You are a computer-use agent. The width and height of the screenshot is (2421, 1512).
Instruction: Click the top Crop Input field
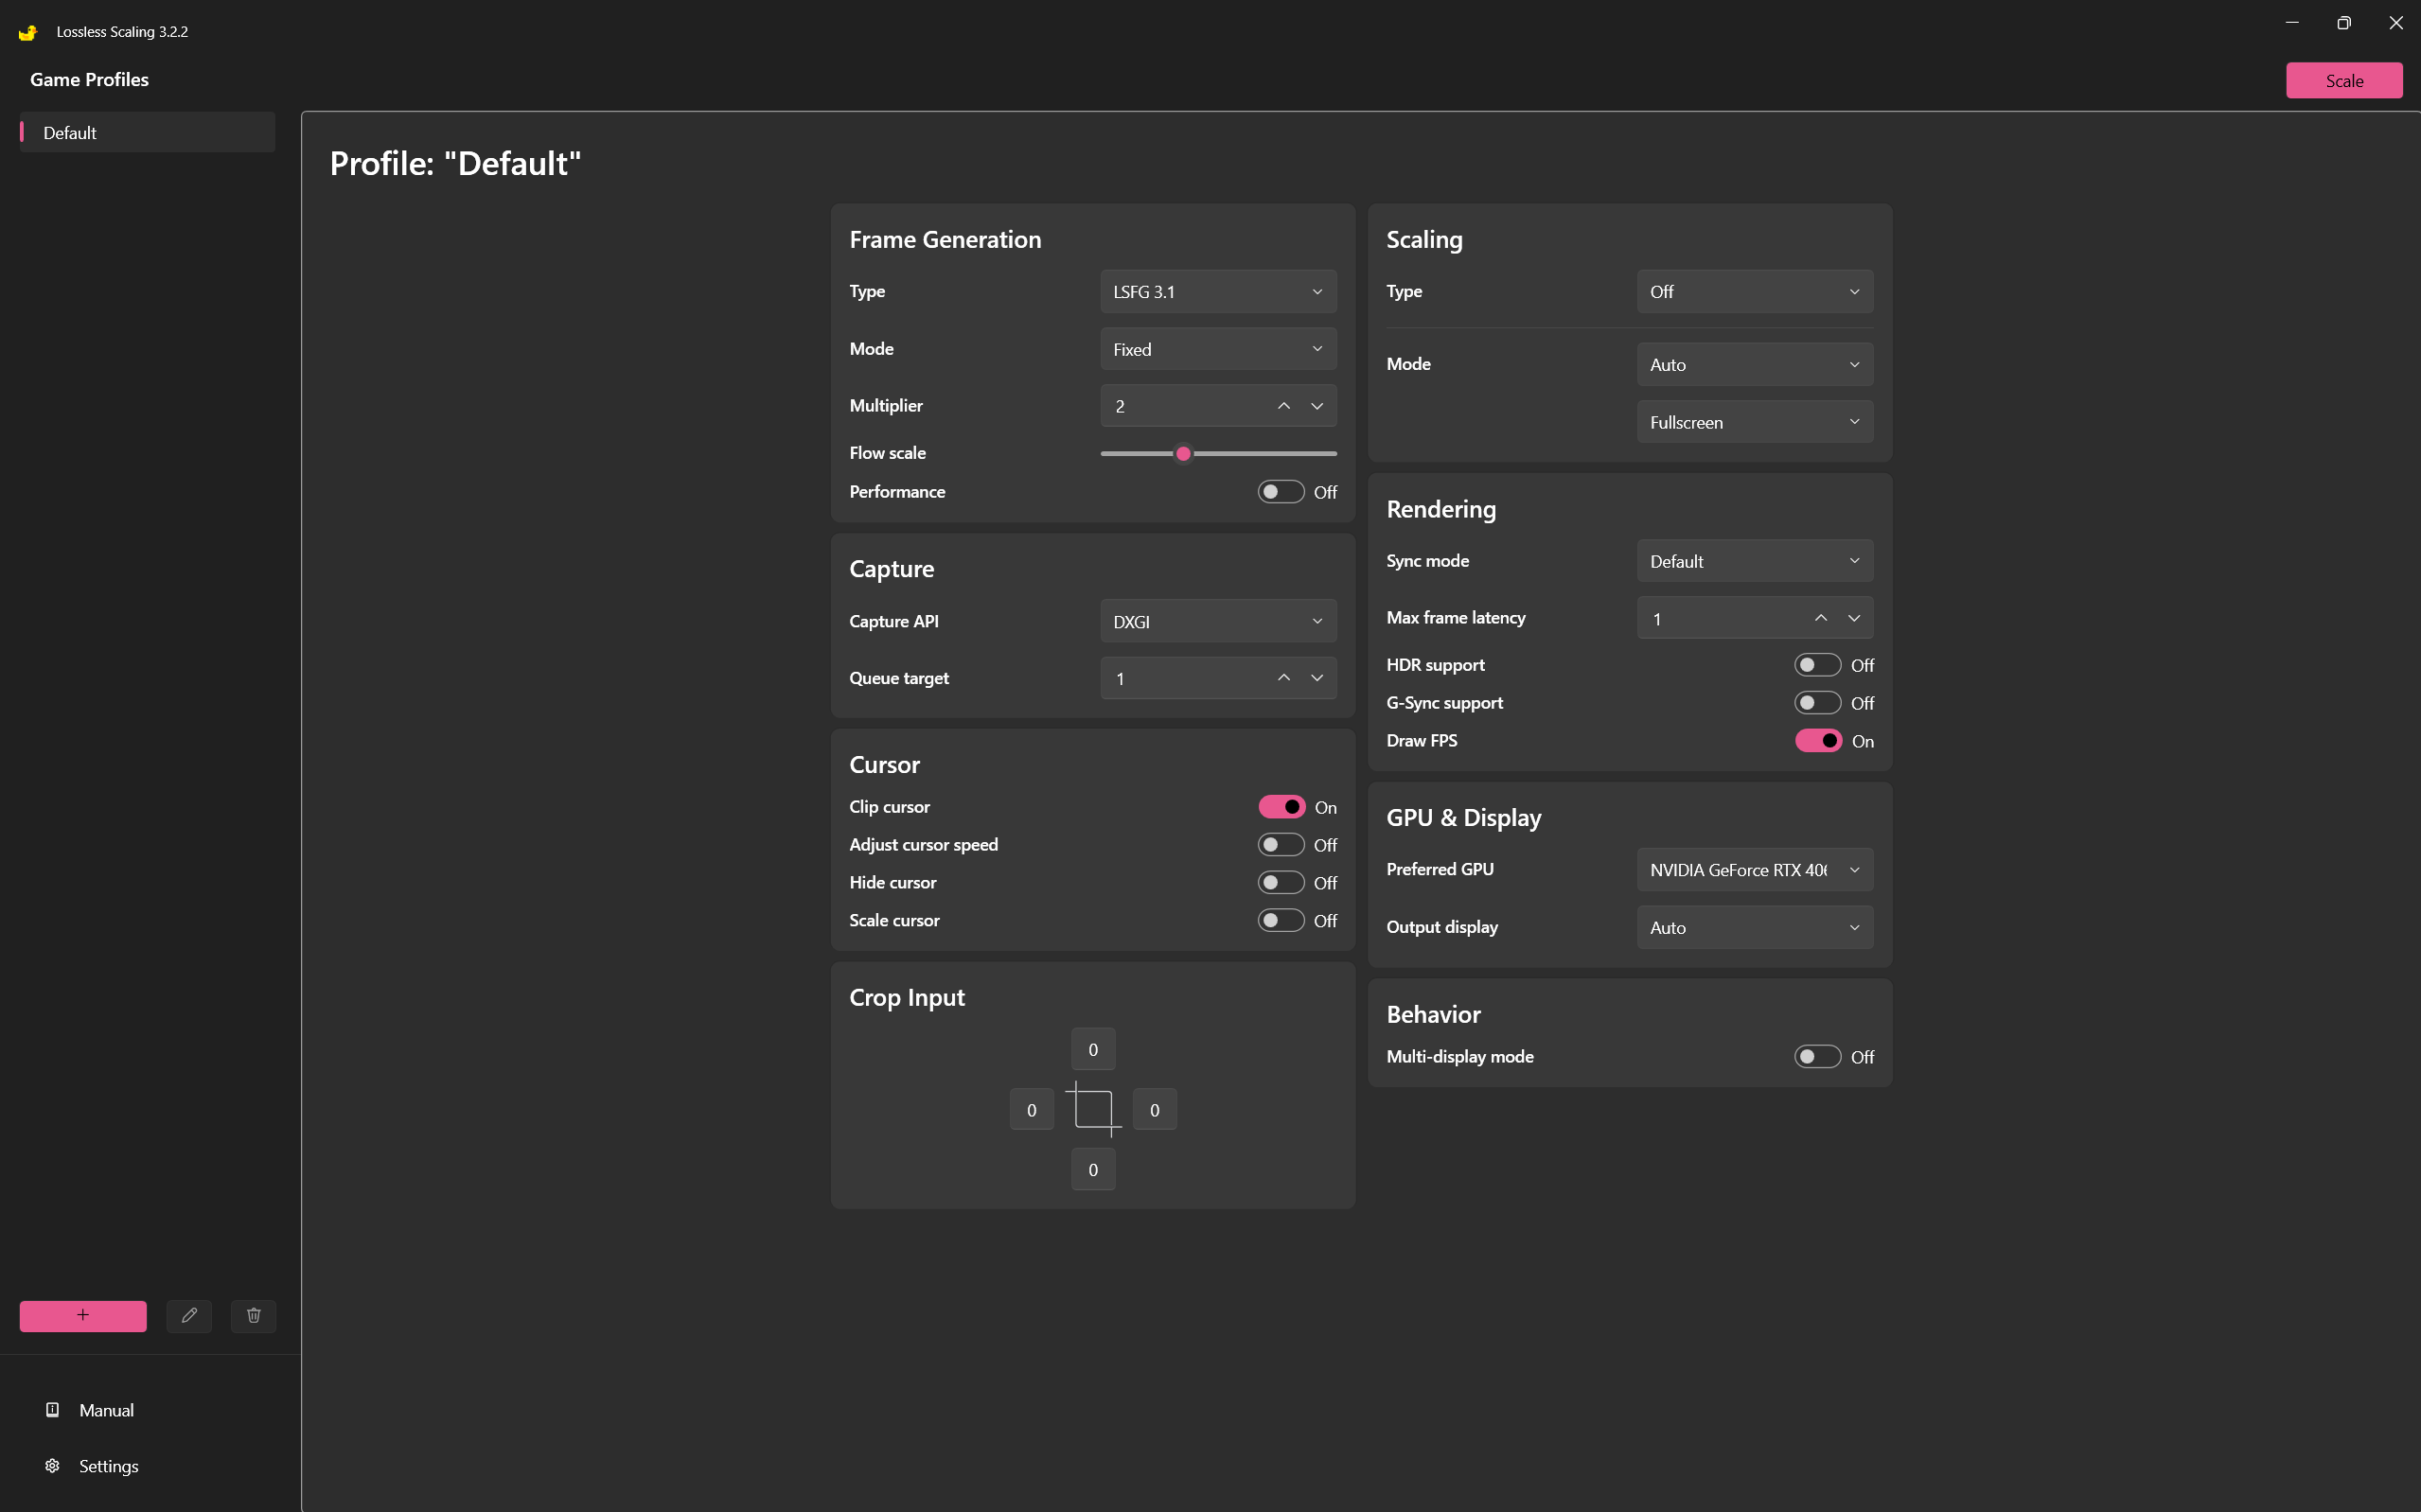[x=1092, y=1049]
